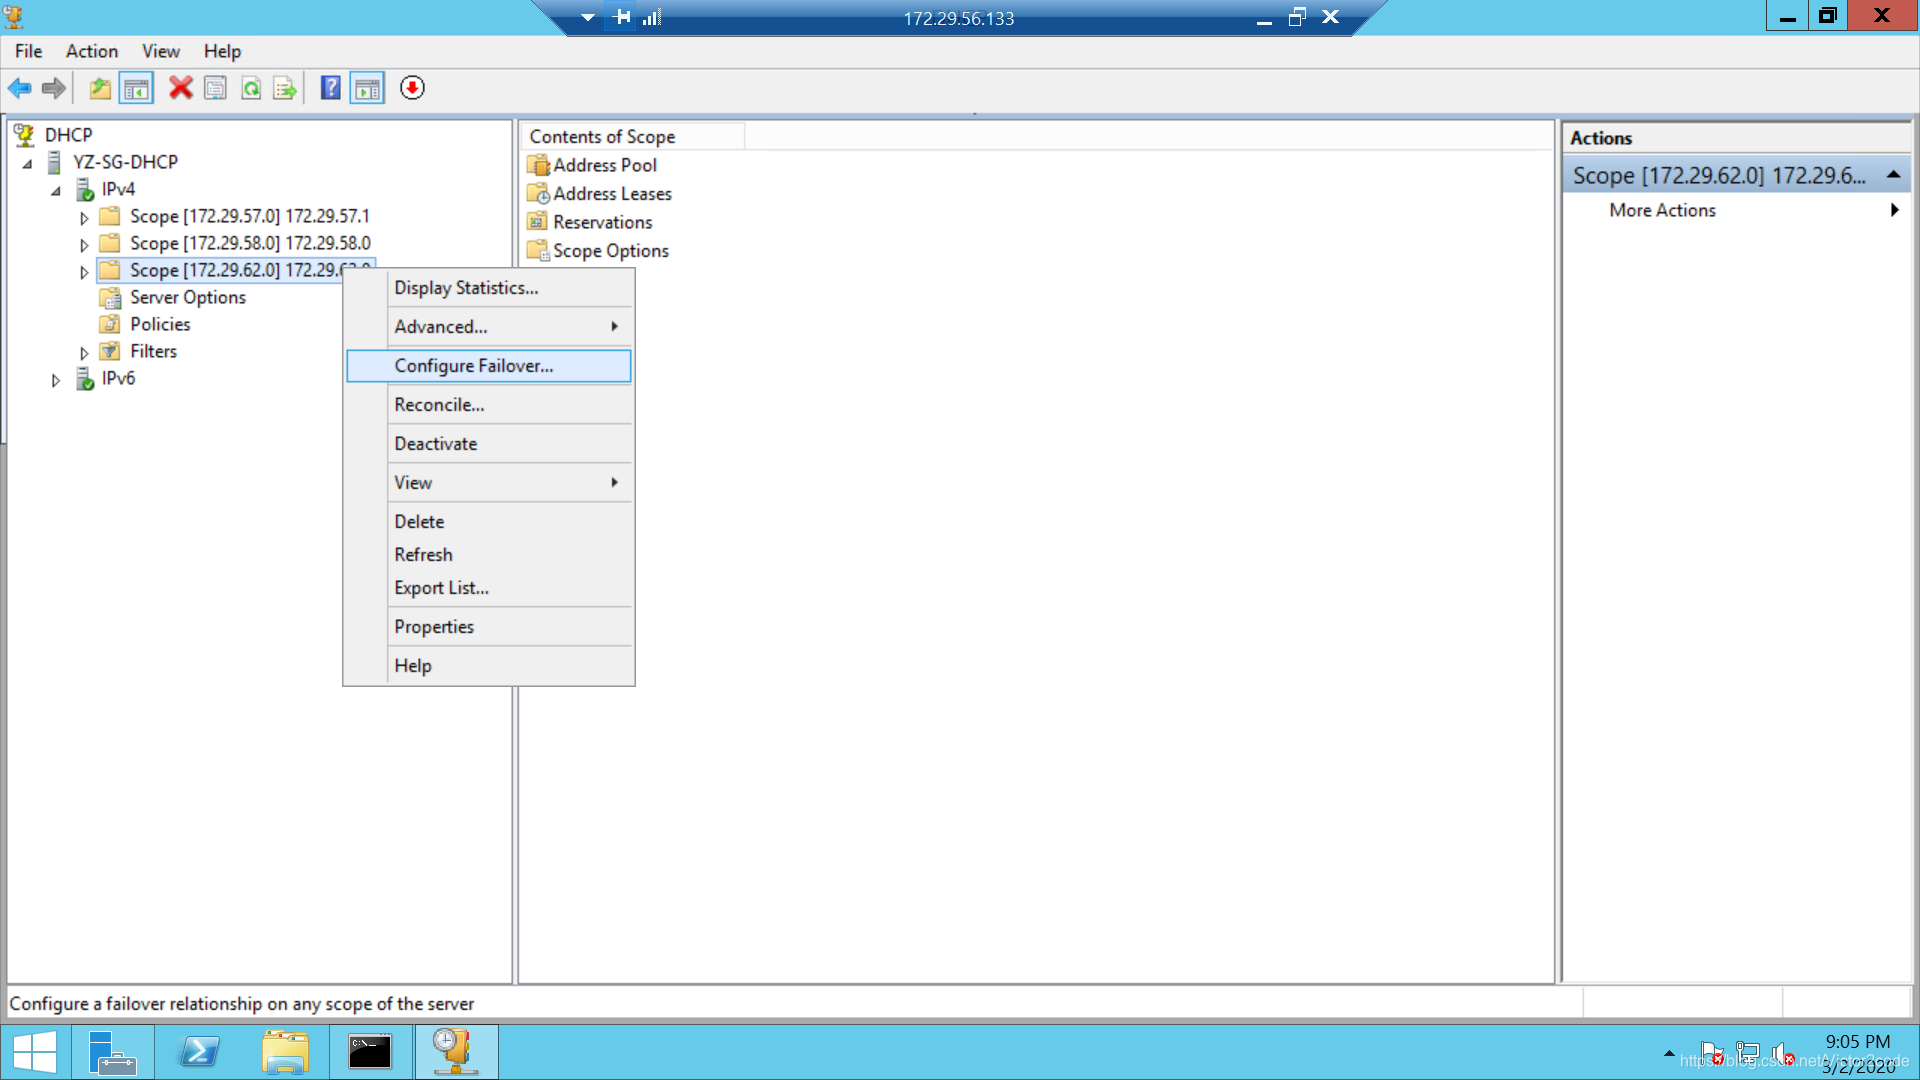
Task: Select Deactivate from context menu
Action: tap(435, 442)
